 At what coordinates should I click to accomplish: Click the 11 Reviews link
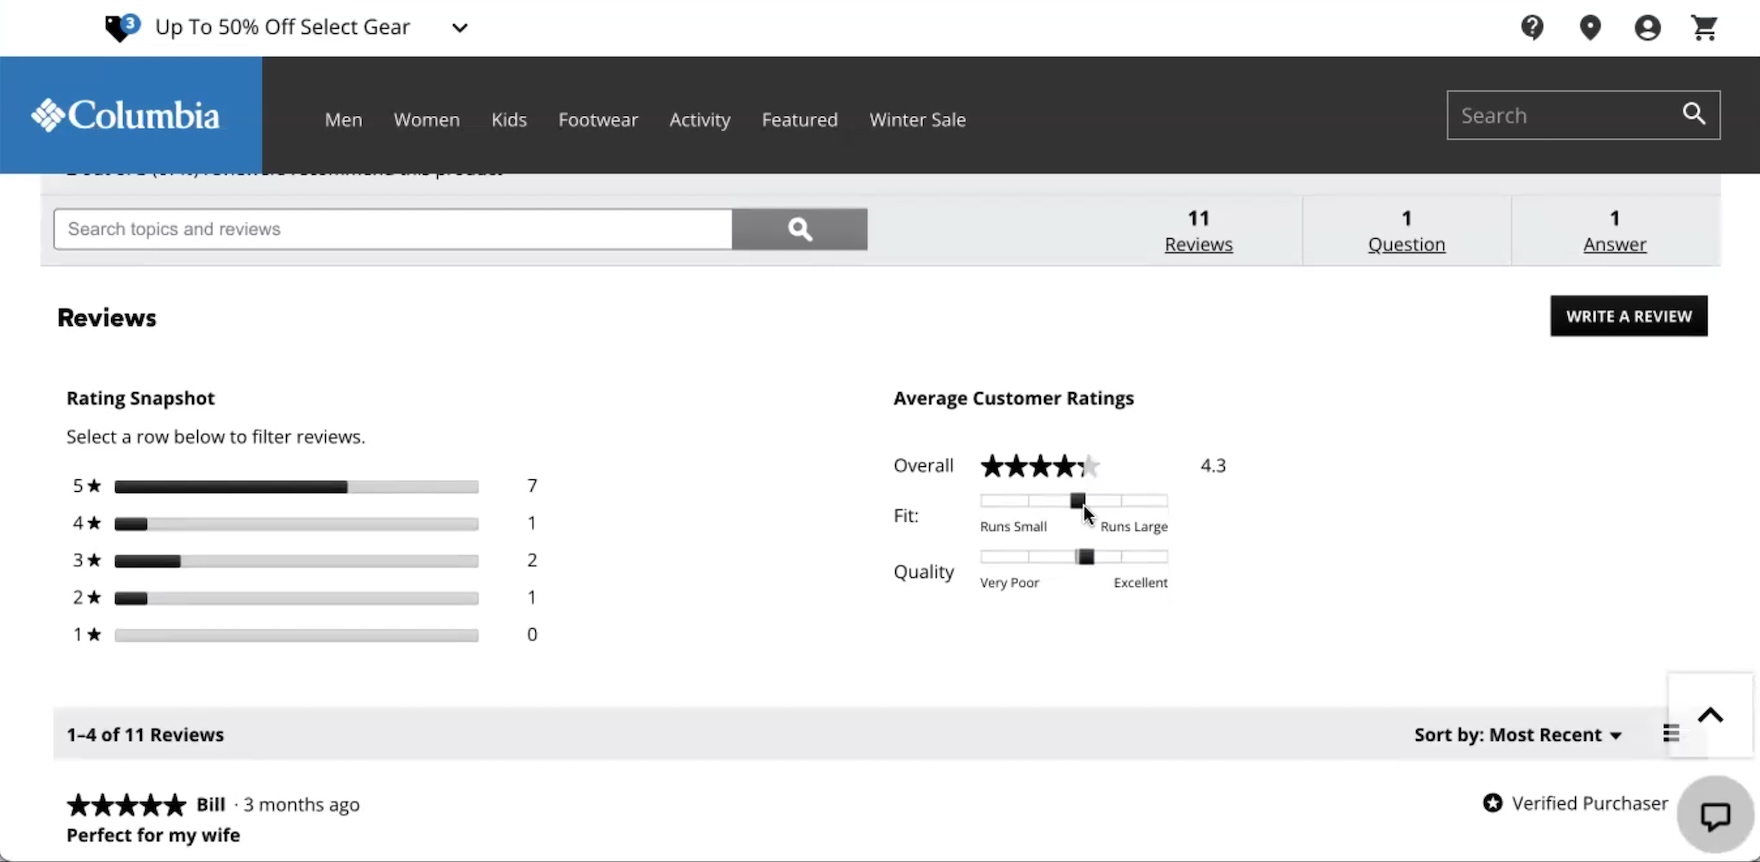coord(1198,244)
